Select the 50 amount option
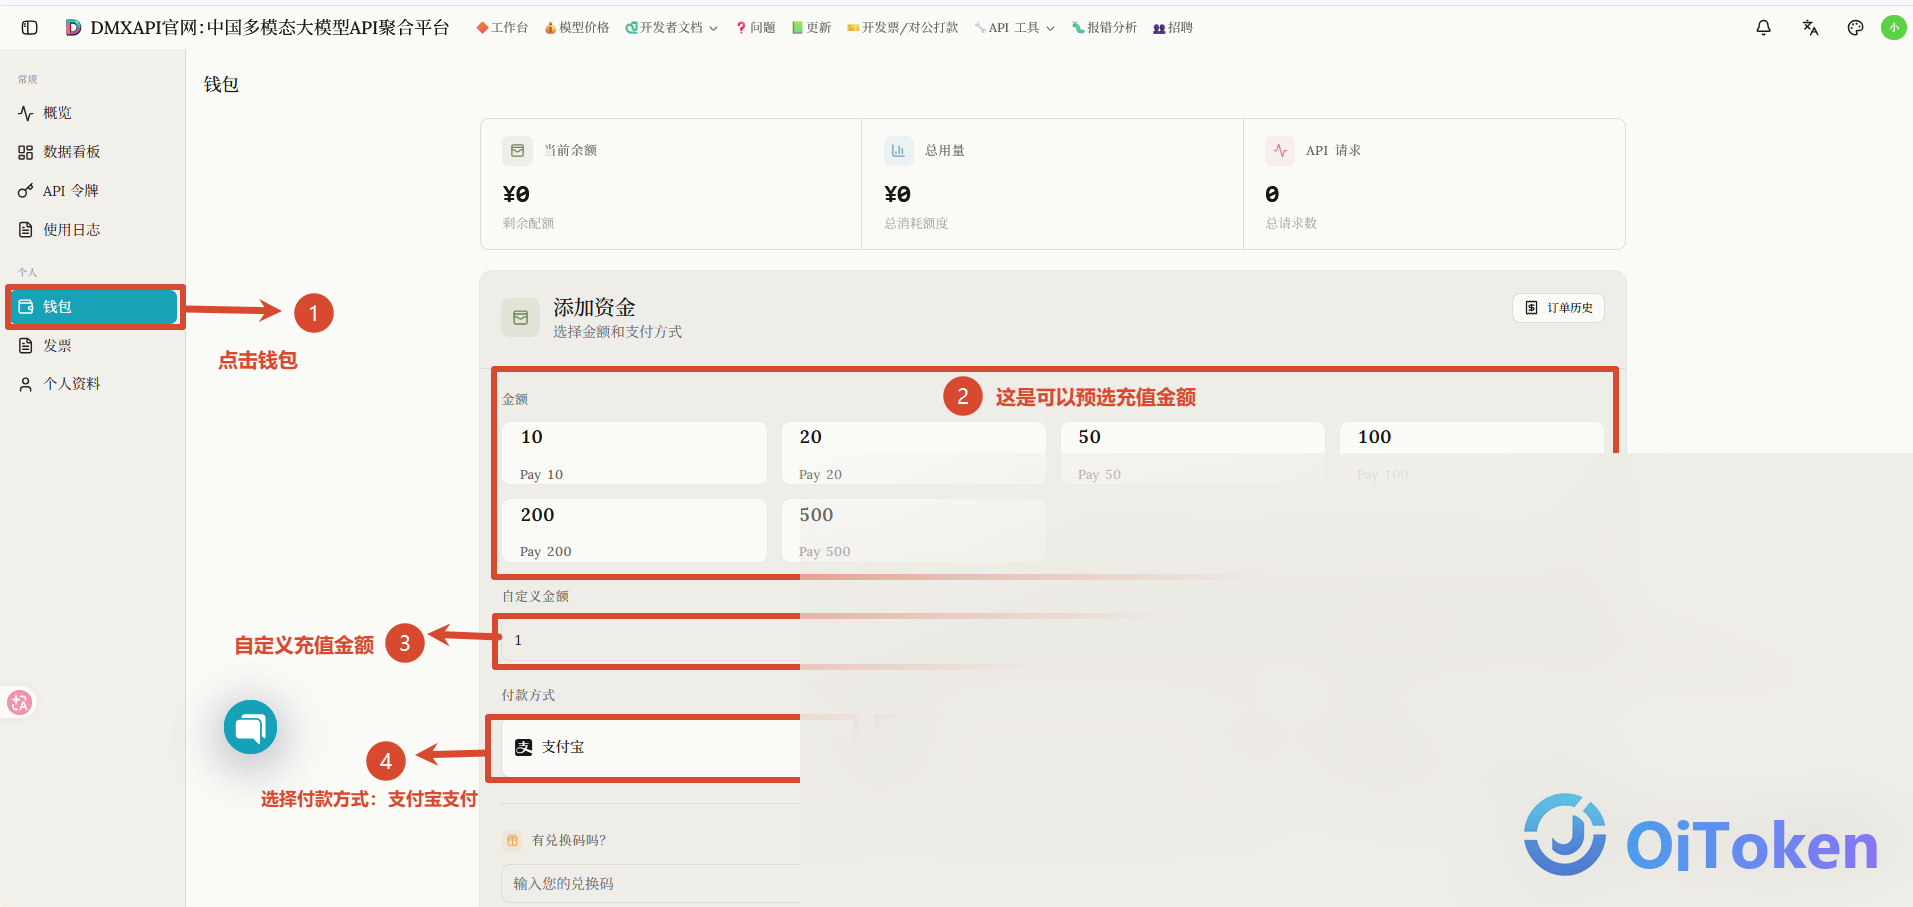Screen dimensions: 1913x907 (x=1192, y=453)
